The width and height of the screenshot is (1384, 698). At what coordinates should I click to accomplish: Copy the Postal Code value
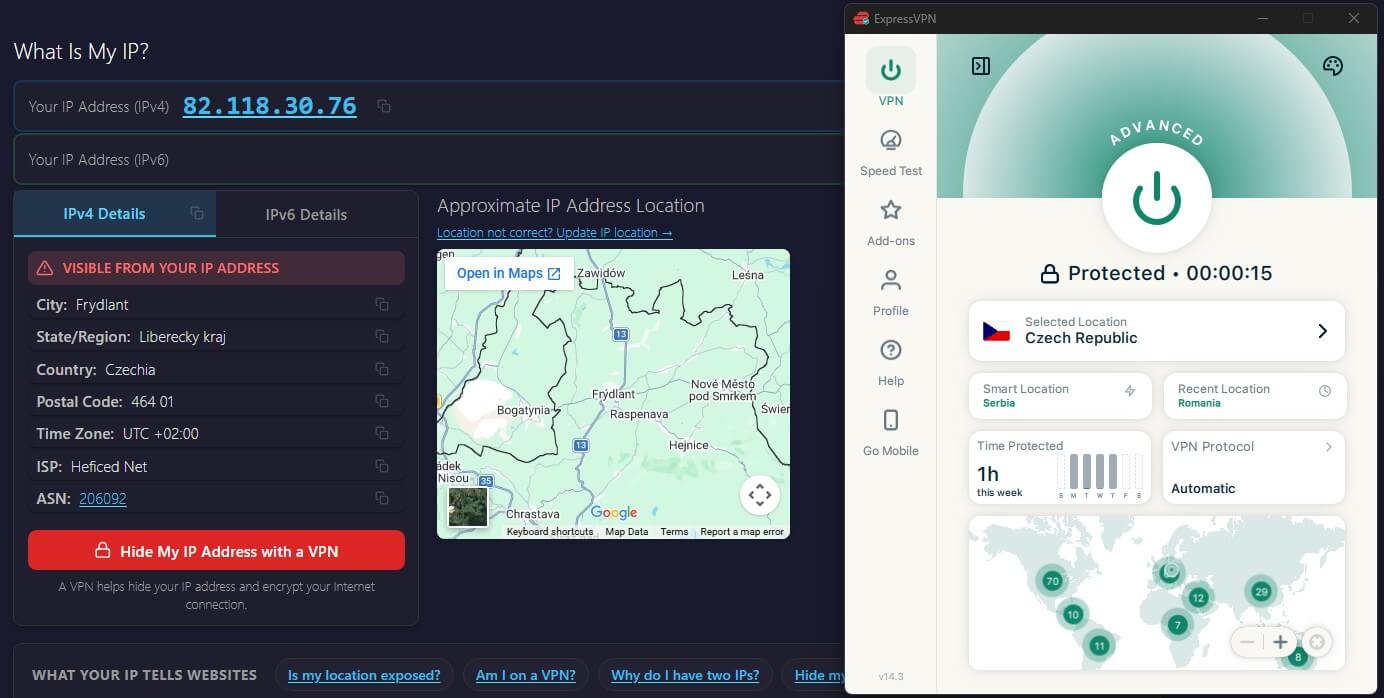tap(381, 401)
